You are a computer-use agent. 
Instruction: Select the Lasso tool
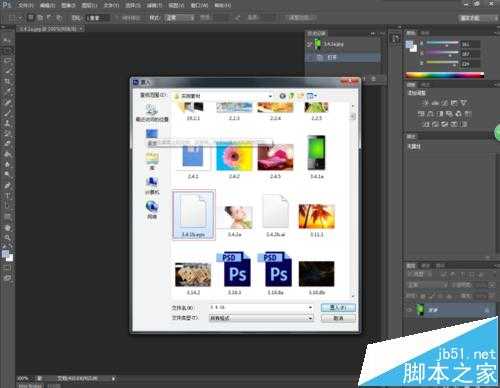tap(7, 61)
